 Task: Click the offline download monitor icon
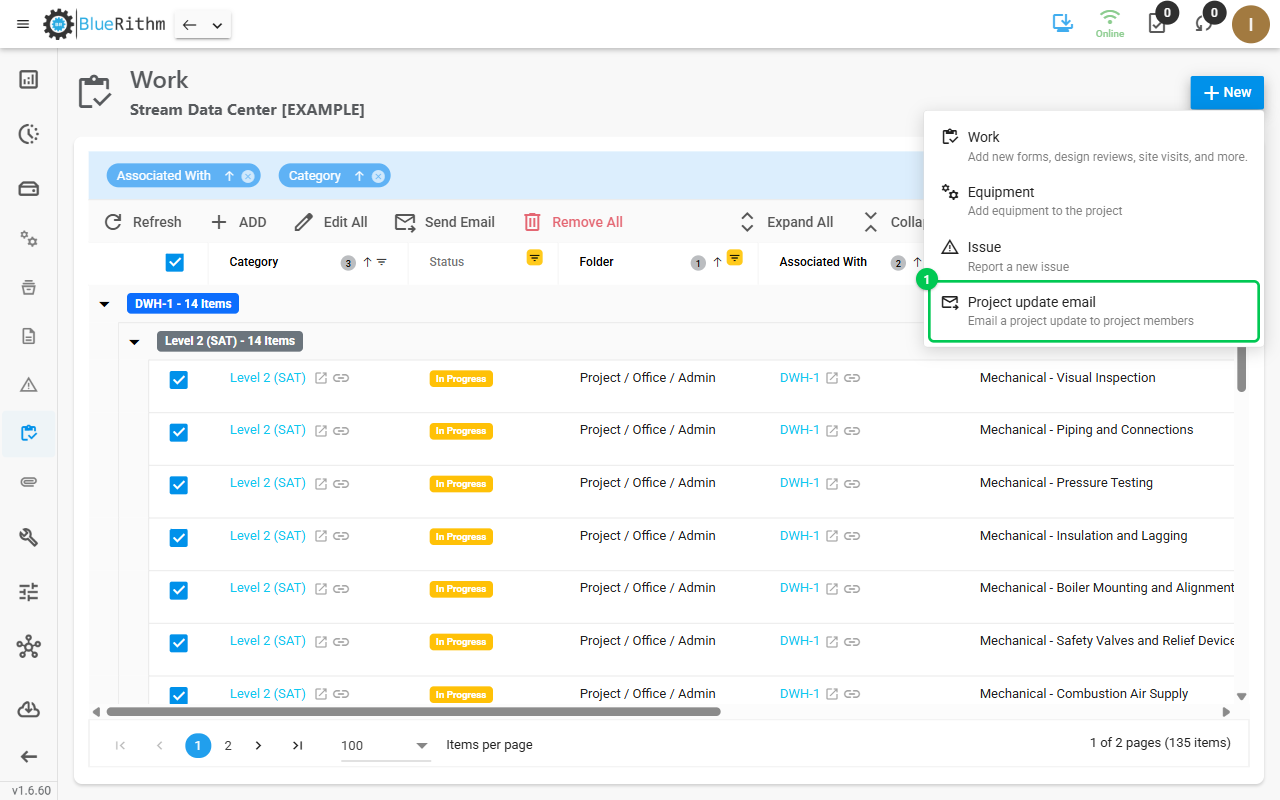(x=1063, y=22)
